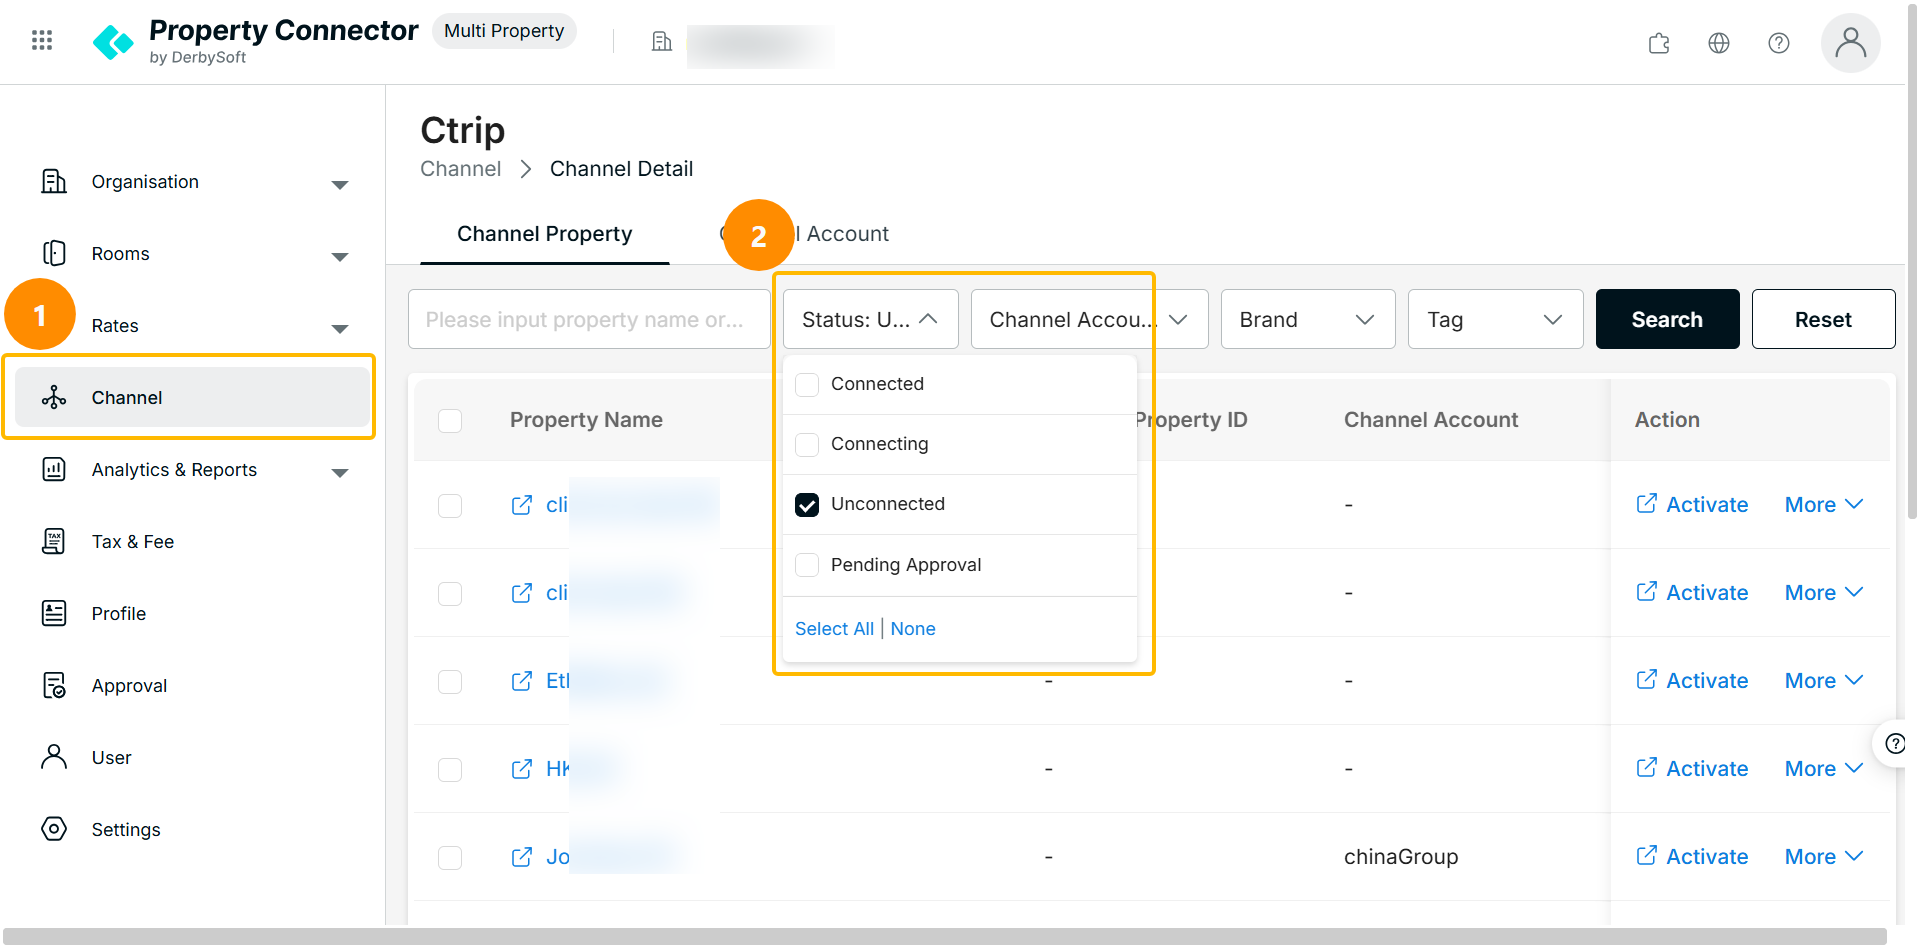
Task: Open the user profile avatar
Action: click(x=1851, y=43)
